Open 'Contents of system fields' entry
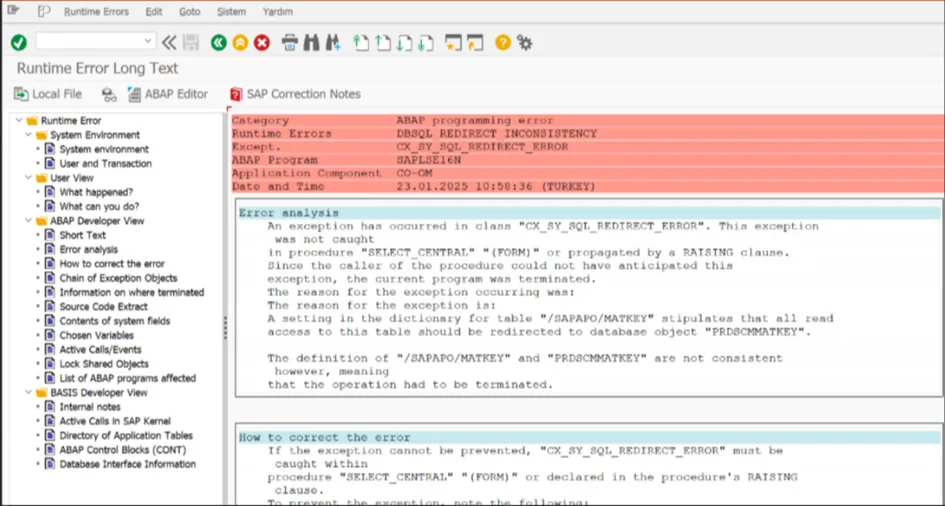 [x=115, y=321]
